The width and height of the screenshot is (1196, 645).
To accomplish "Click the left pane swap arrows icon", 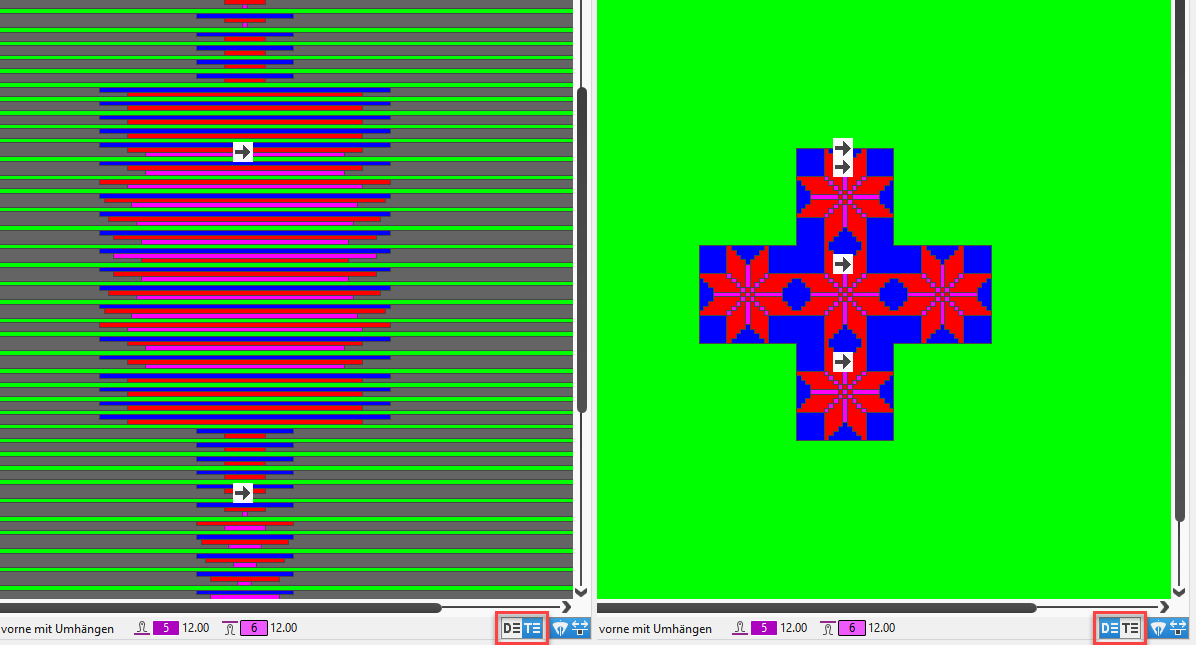I will click(x=580, y=628).
